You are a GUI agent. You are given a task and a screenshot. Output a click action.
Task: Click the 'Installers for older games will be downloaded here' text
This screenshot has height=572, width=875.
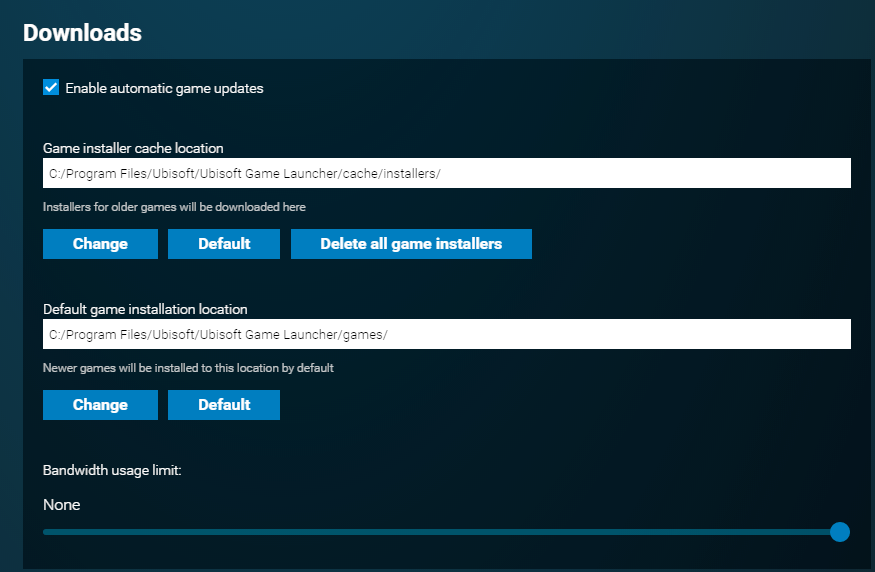pyautogui.click(x=174, y=207)
